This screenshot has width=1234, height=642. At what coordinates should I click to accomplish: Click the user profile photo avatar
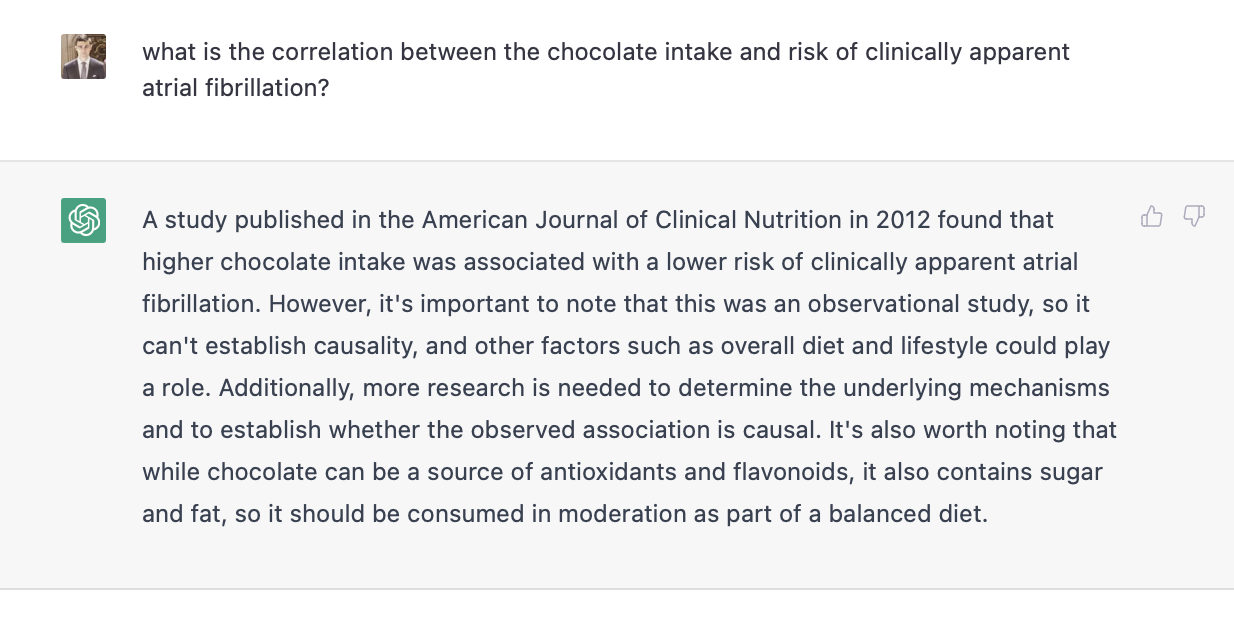[x=83, y=57]
